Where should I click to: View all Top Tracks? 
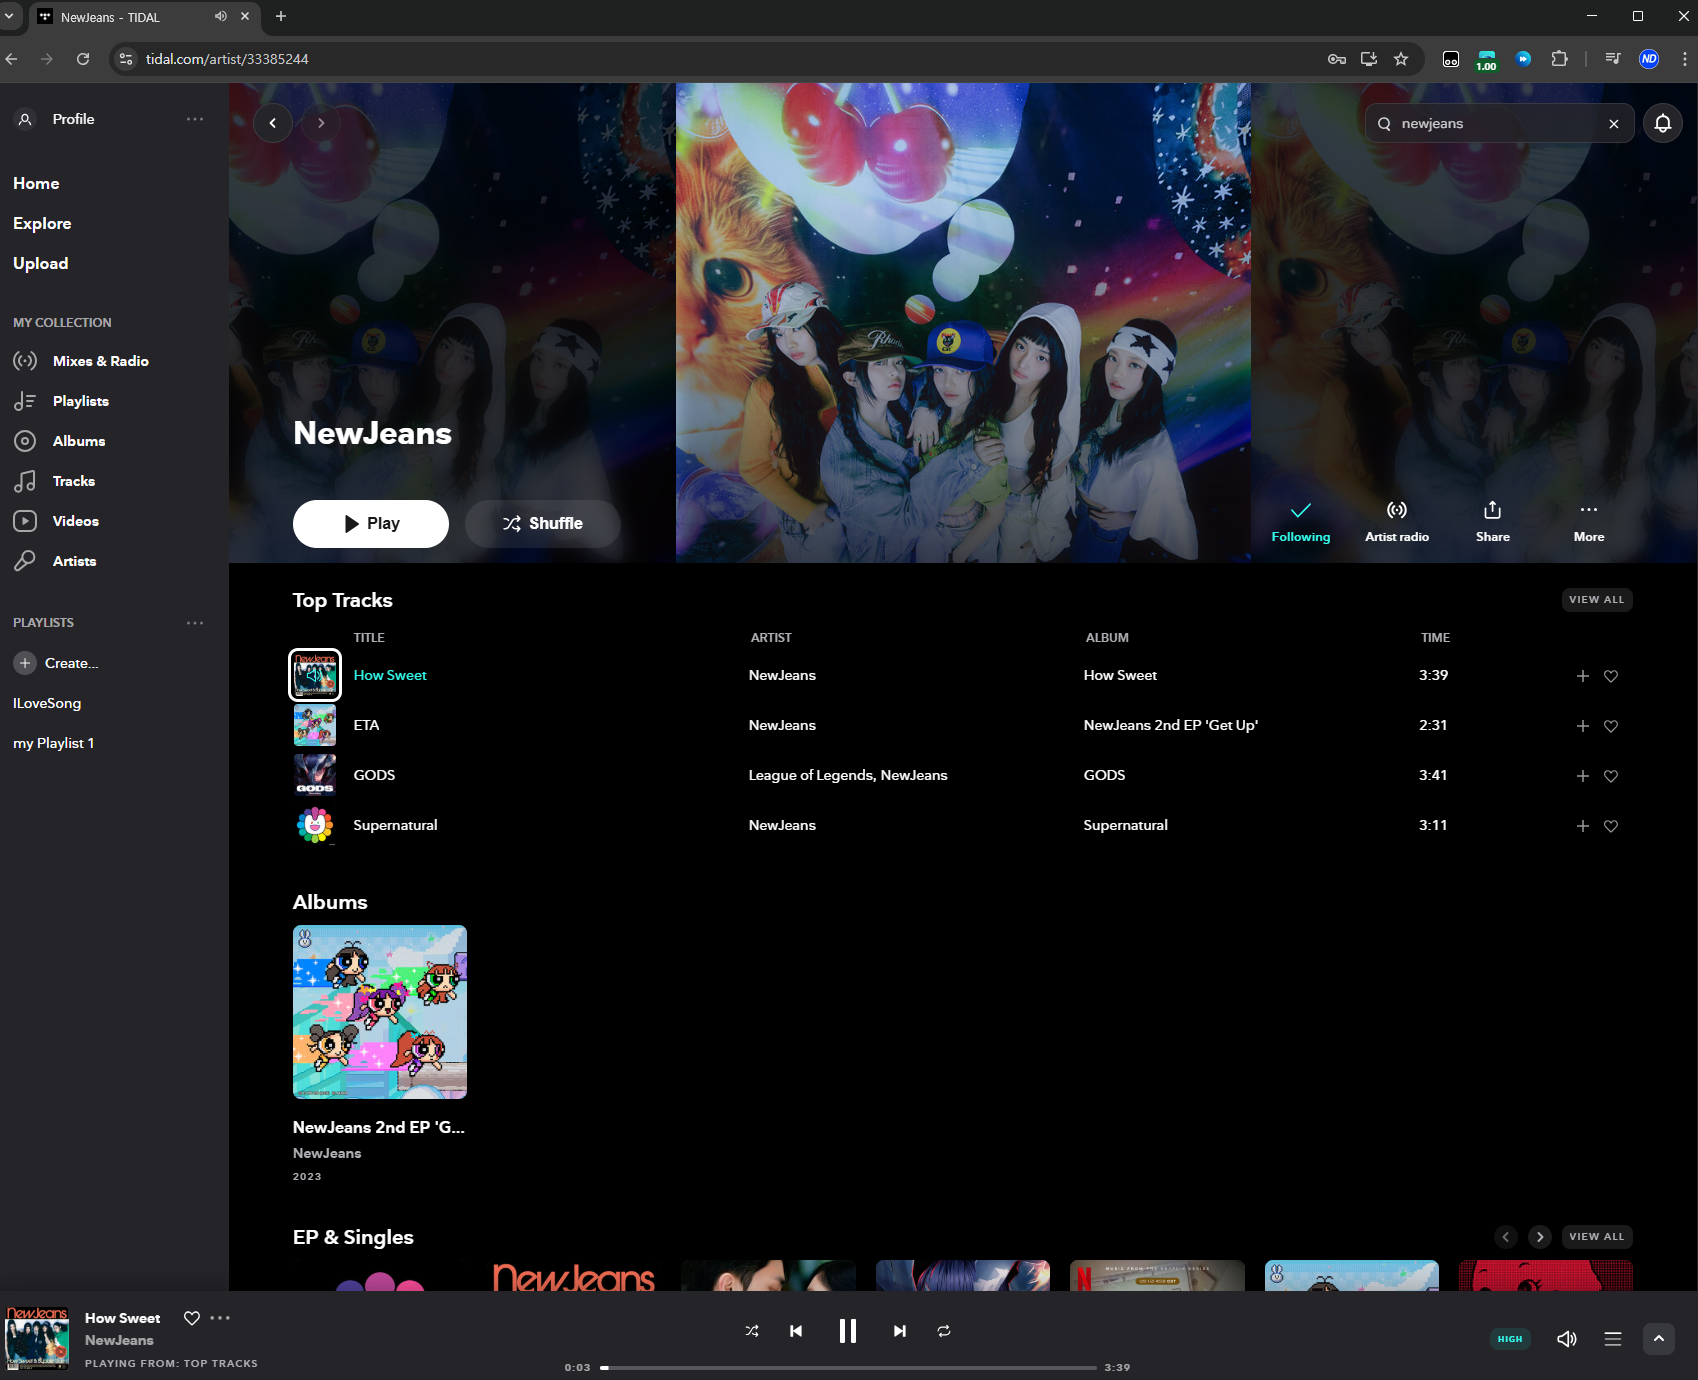coord(1596,600)
